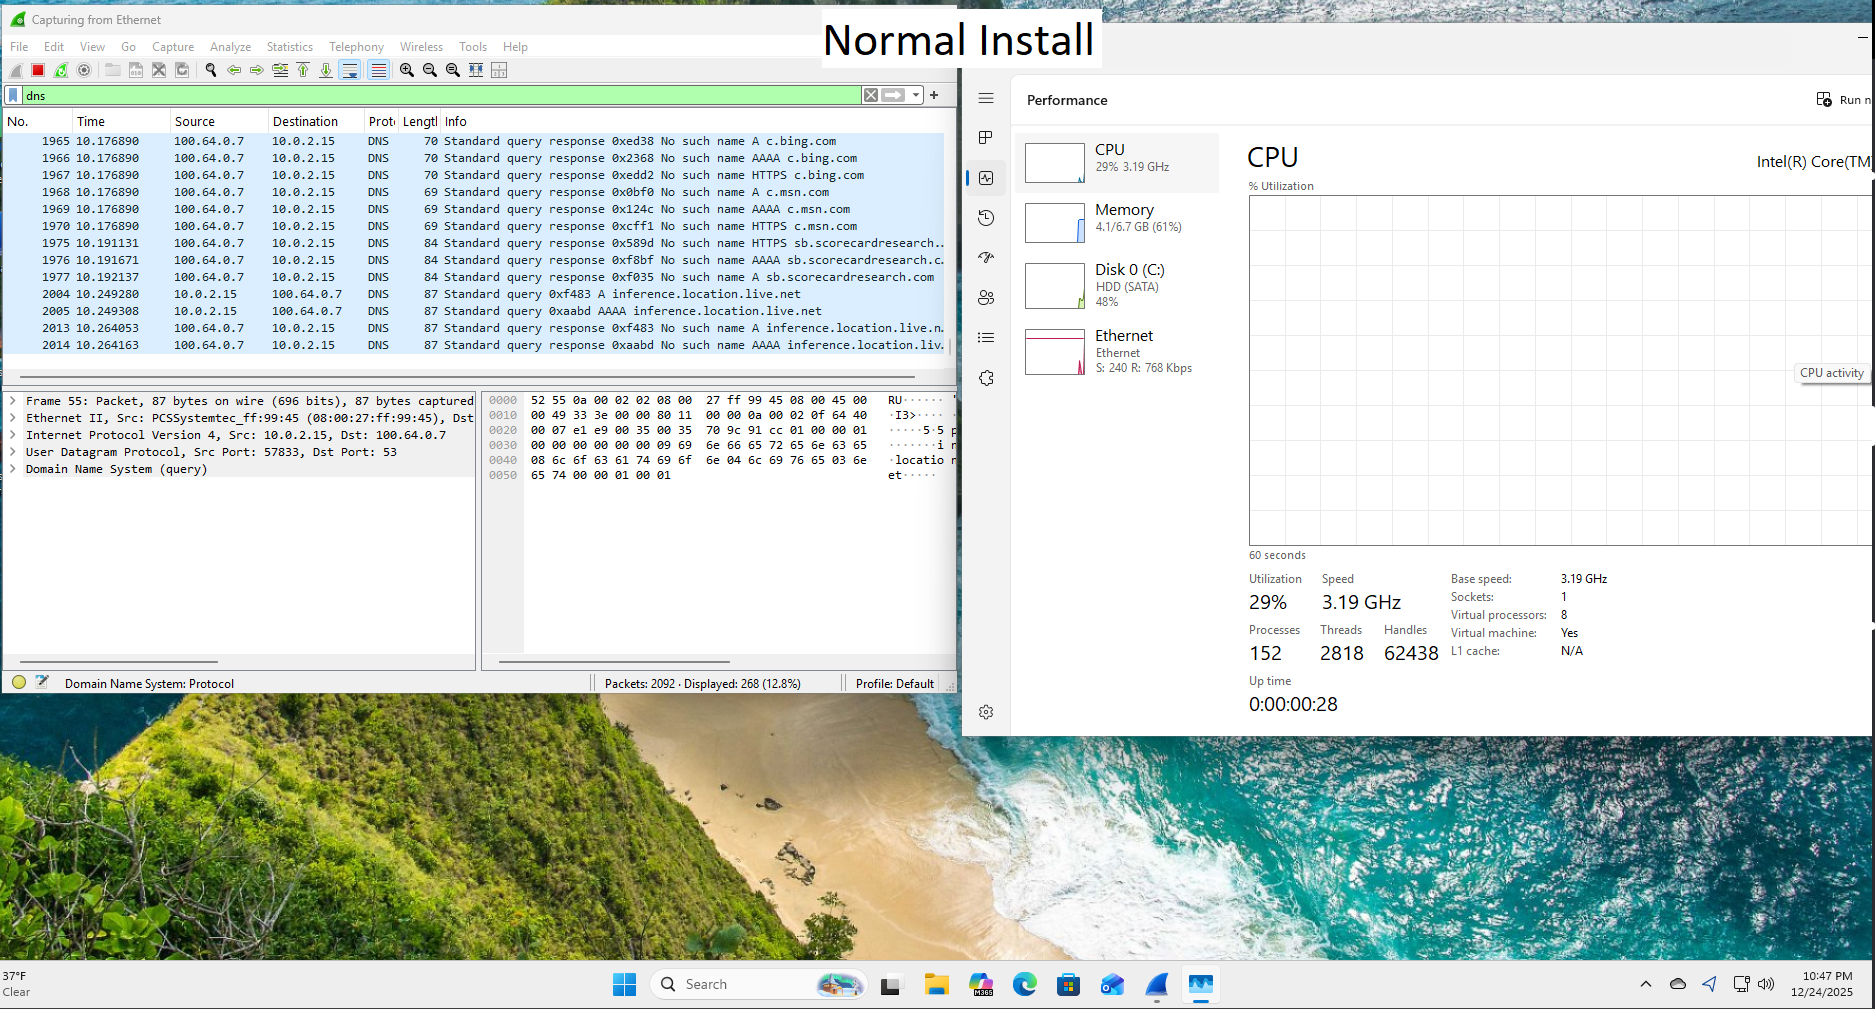The height and width of the screenshot is (1009, 1875).
Task: Open the display filter history dropdown
Action: [x=916, y=95]
